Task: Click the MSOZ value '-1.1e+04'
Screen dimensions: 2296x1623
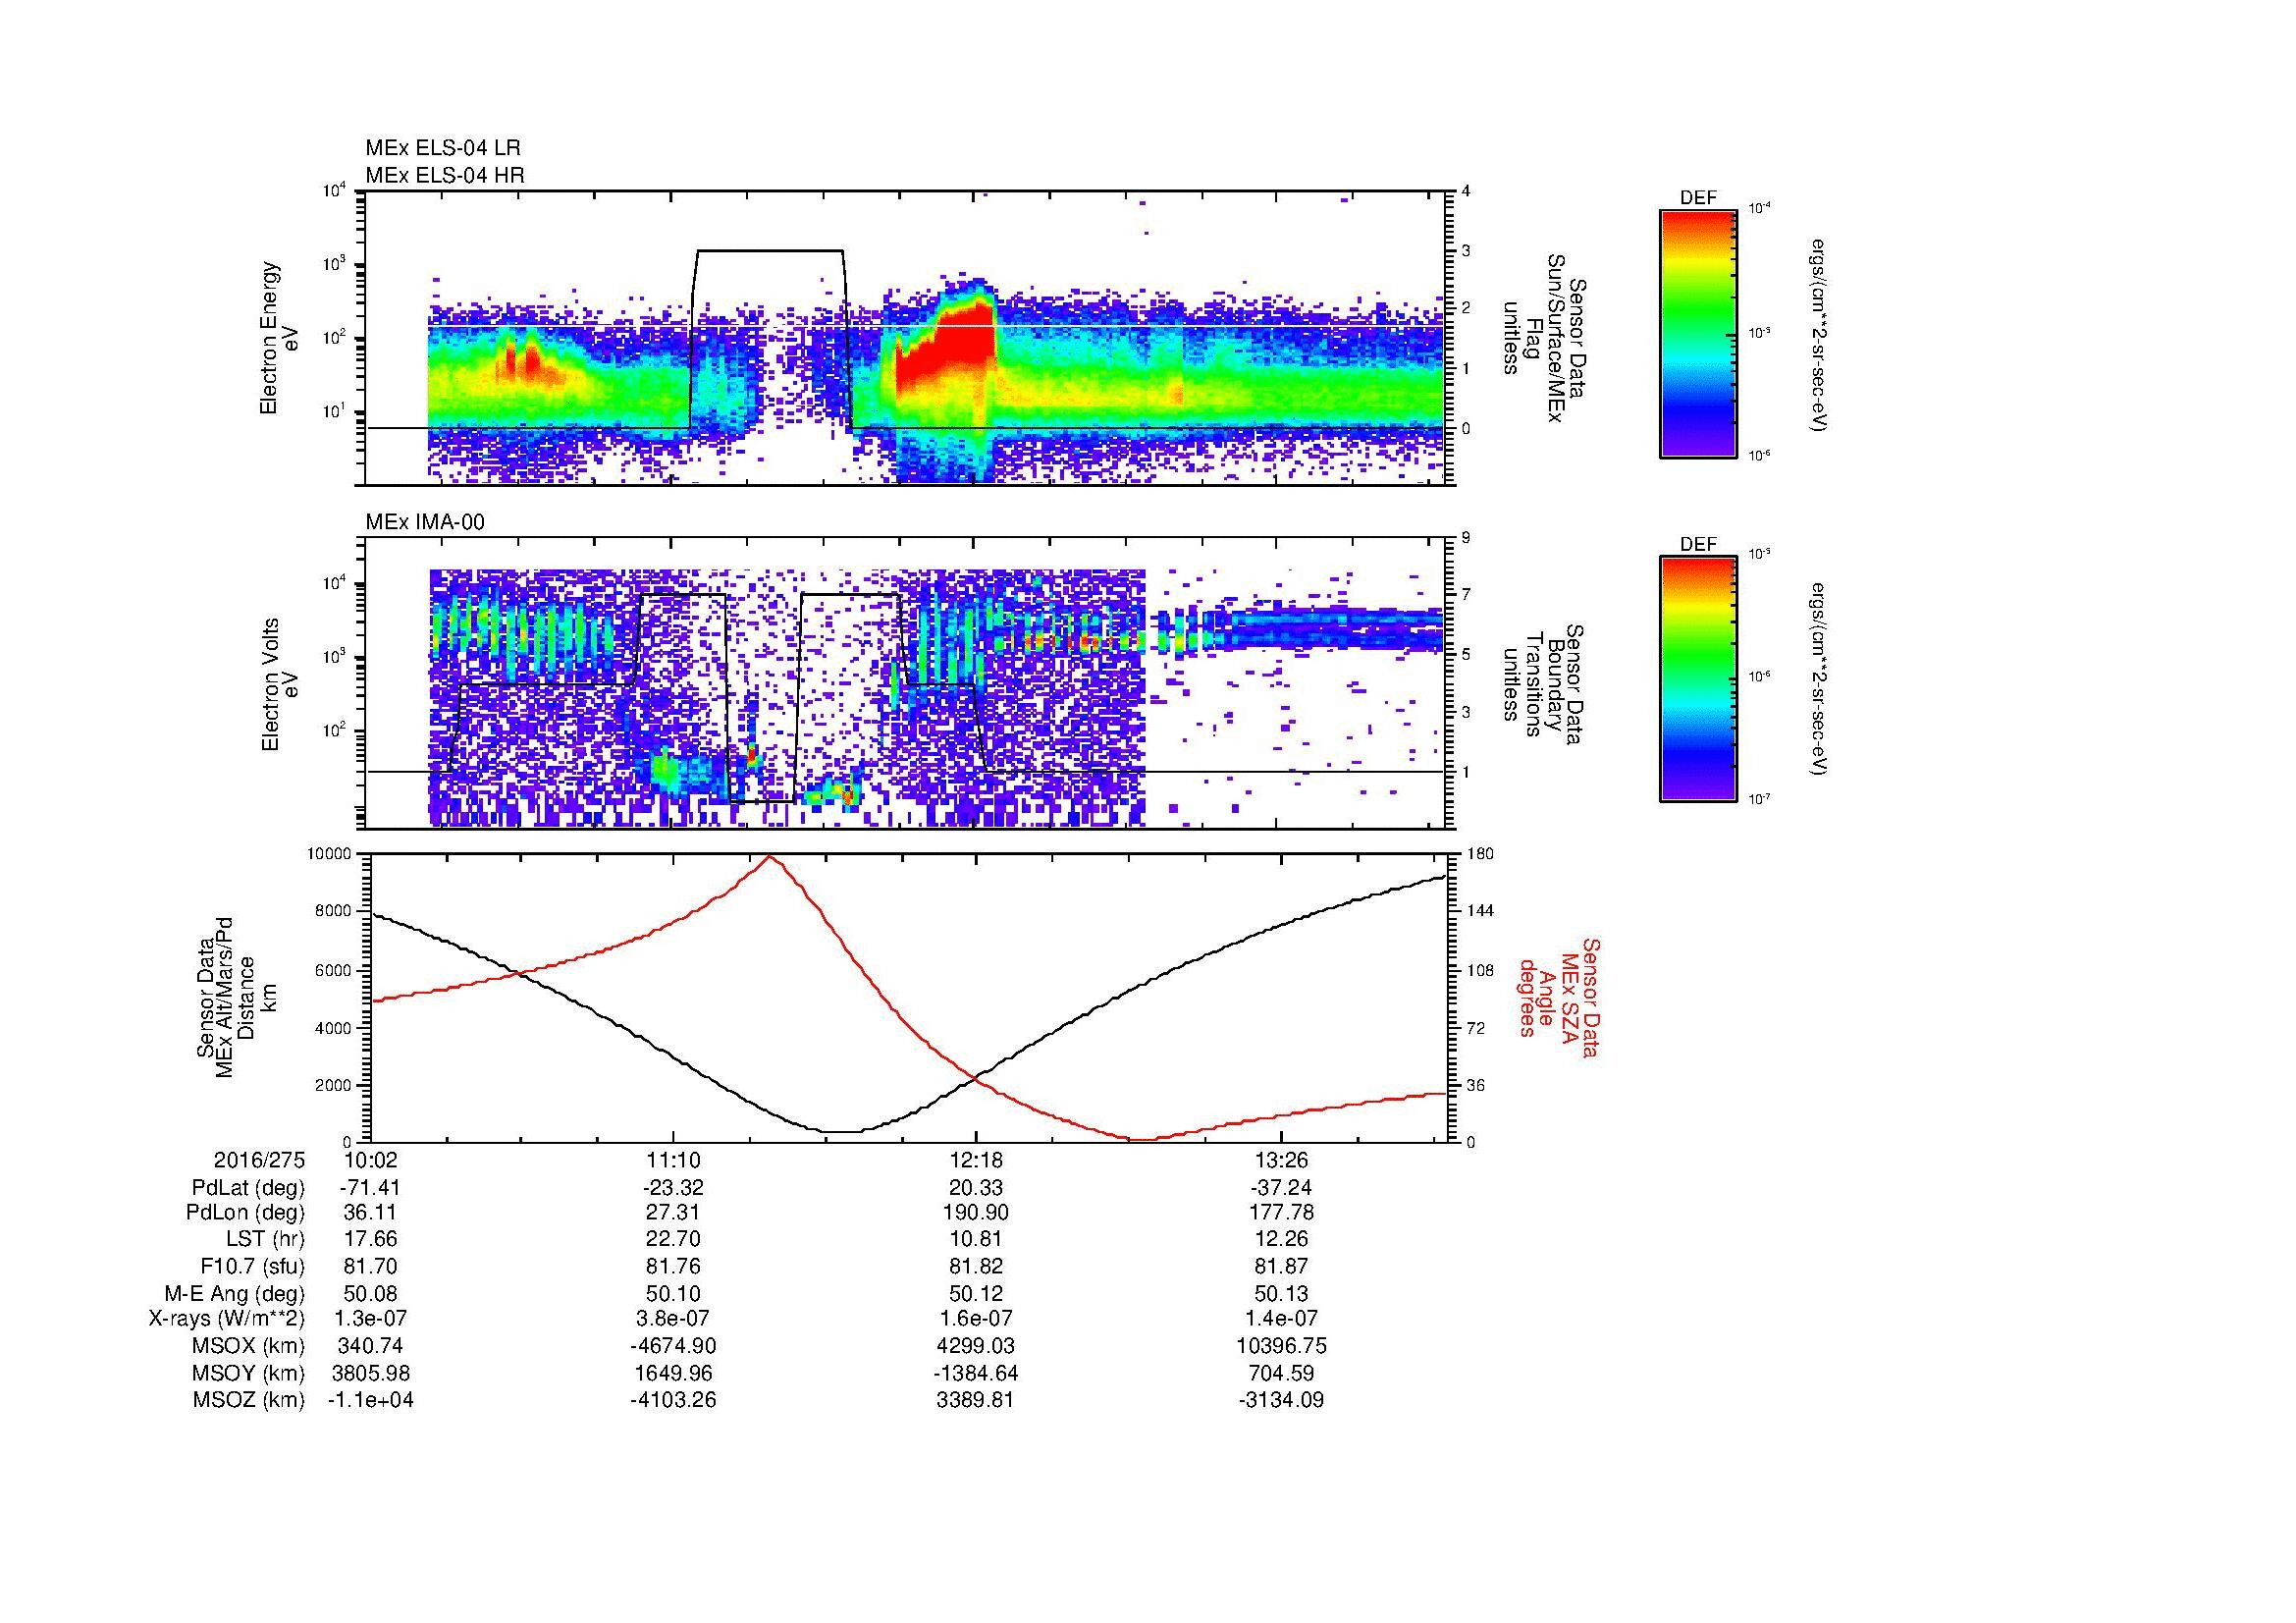Action: tap(371, 1400)
